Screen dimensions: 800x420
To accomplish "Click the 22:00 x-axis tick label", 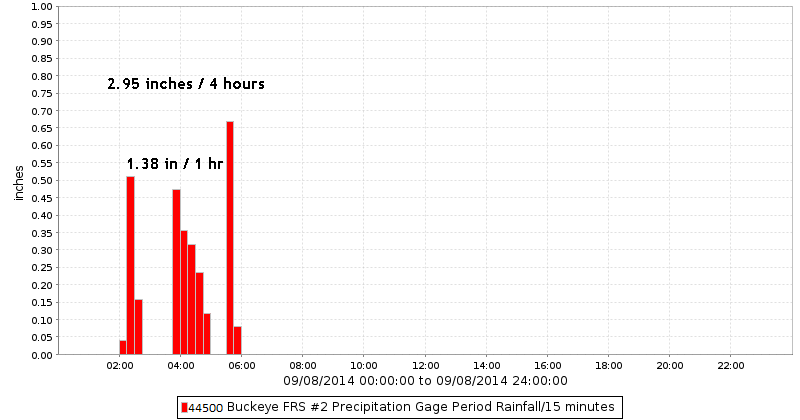I will pos(731,366).
